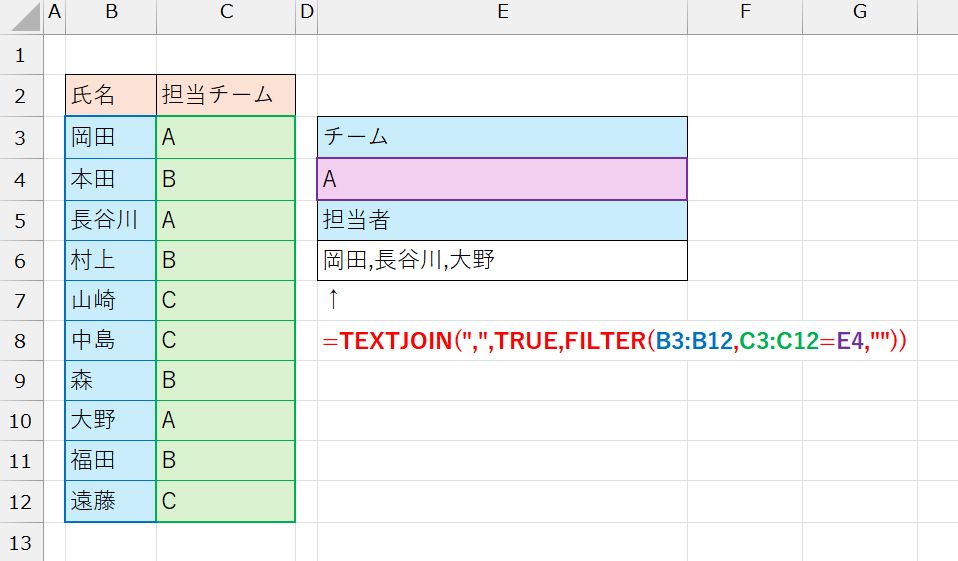Select the チーム label cell
This screenshot has width=958, height=561.
pyautogui.click(x=502, y=137)
